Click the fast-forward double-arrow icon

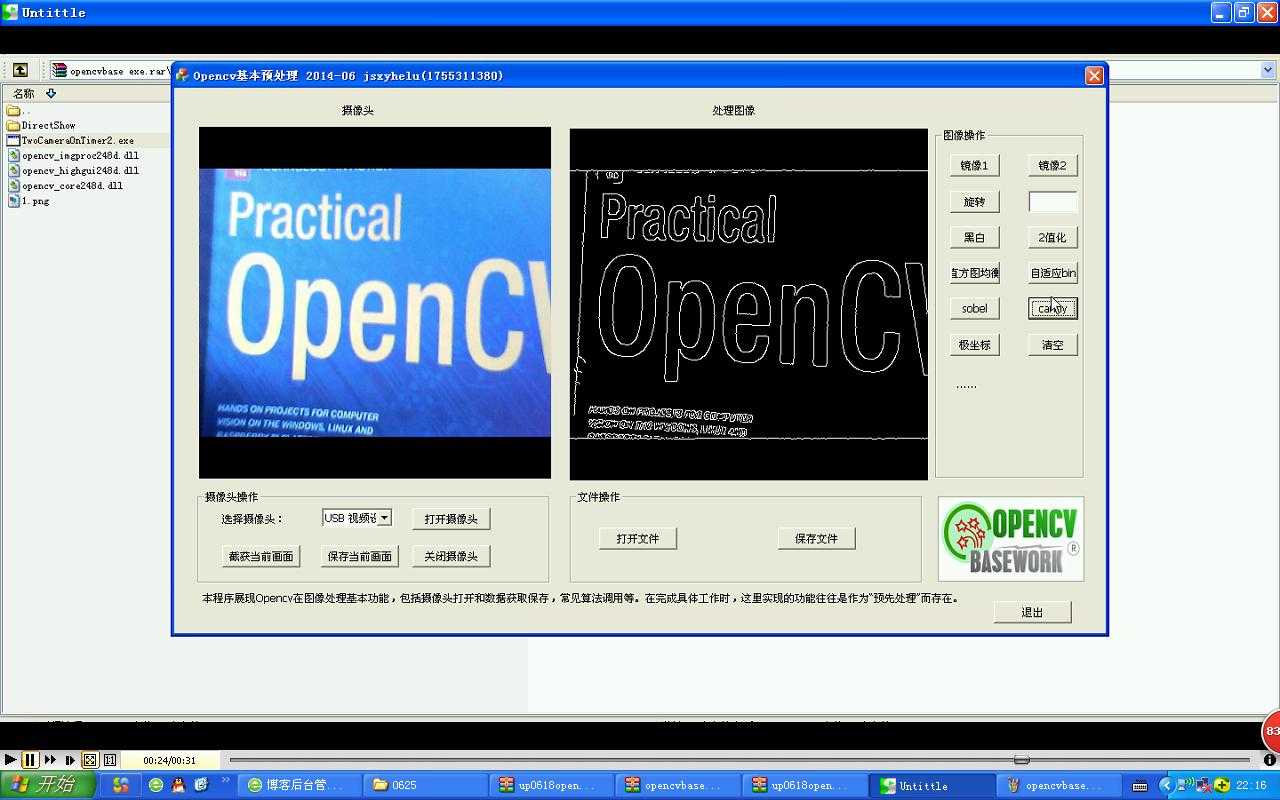coord(50,760)
